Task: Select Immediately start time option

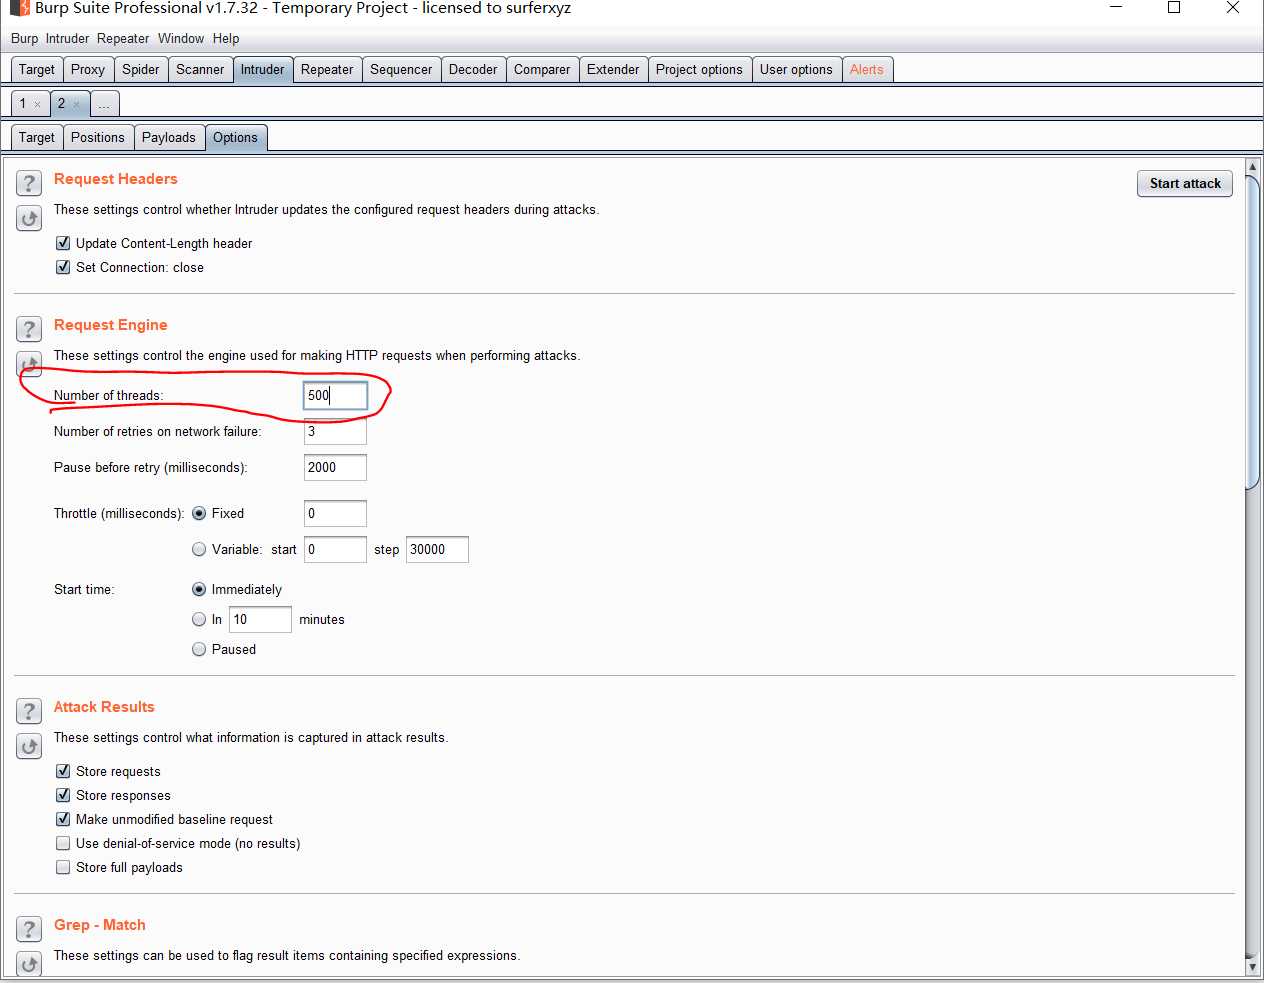Action: pyautogui.click(x=199, y=589)
